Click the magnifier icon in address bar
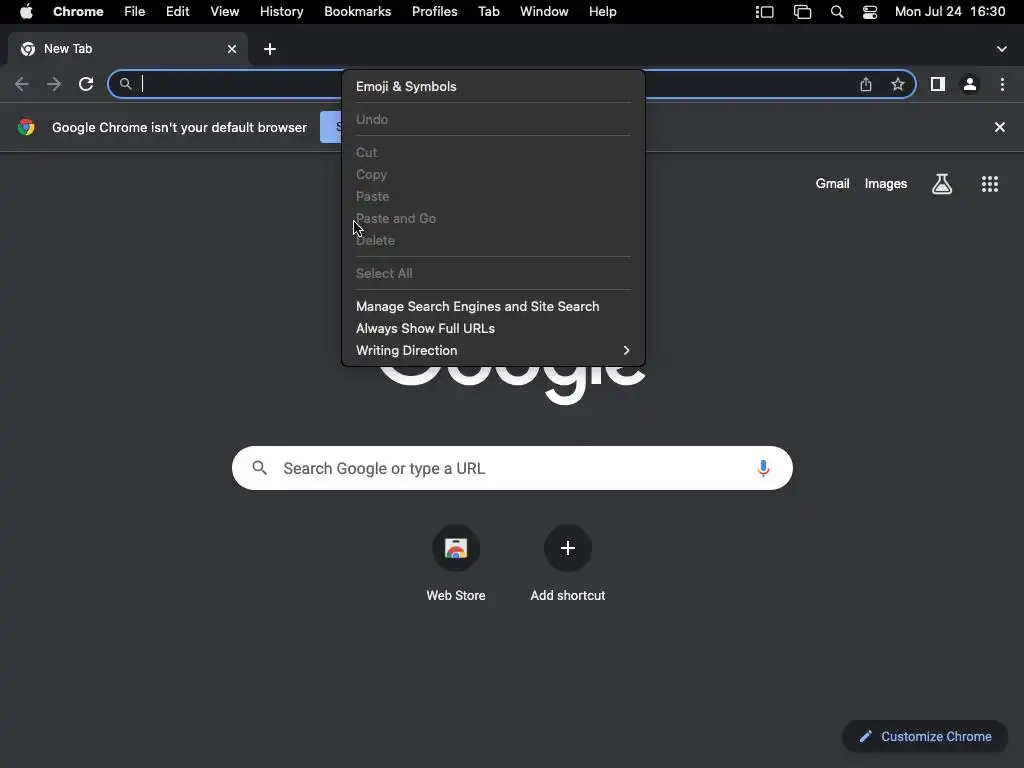 [125, 84]
